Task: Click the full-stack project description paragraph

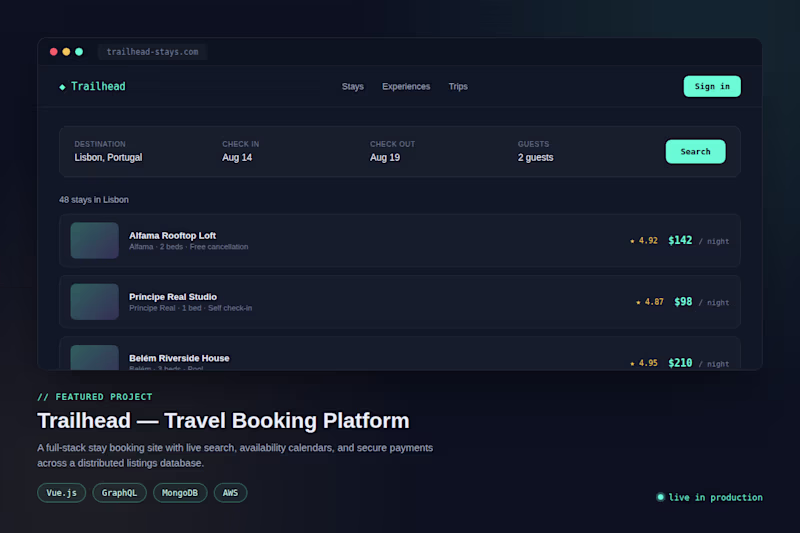Action: (x=235, y=455)
